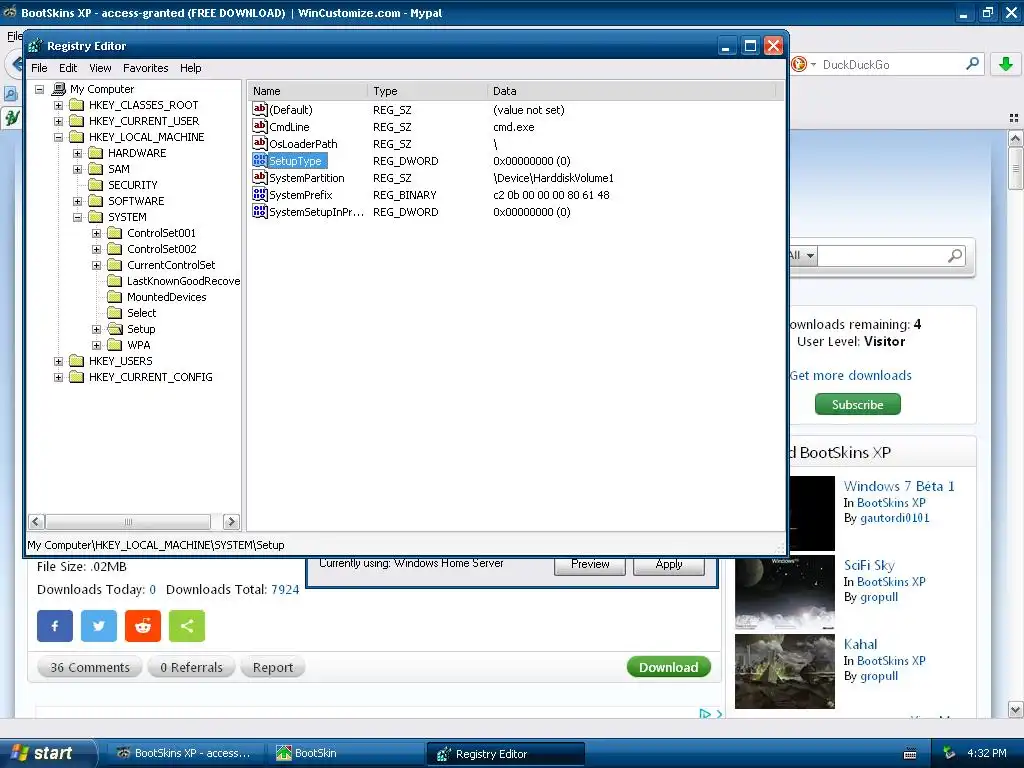Image resolution: width=1024 pixels, height=768 pixels.
Task: Expand the WPA key
Action: coord(96,345)
